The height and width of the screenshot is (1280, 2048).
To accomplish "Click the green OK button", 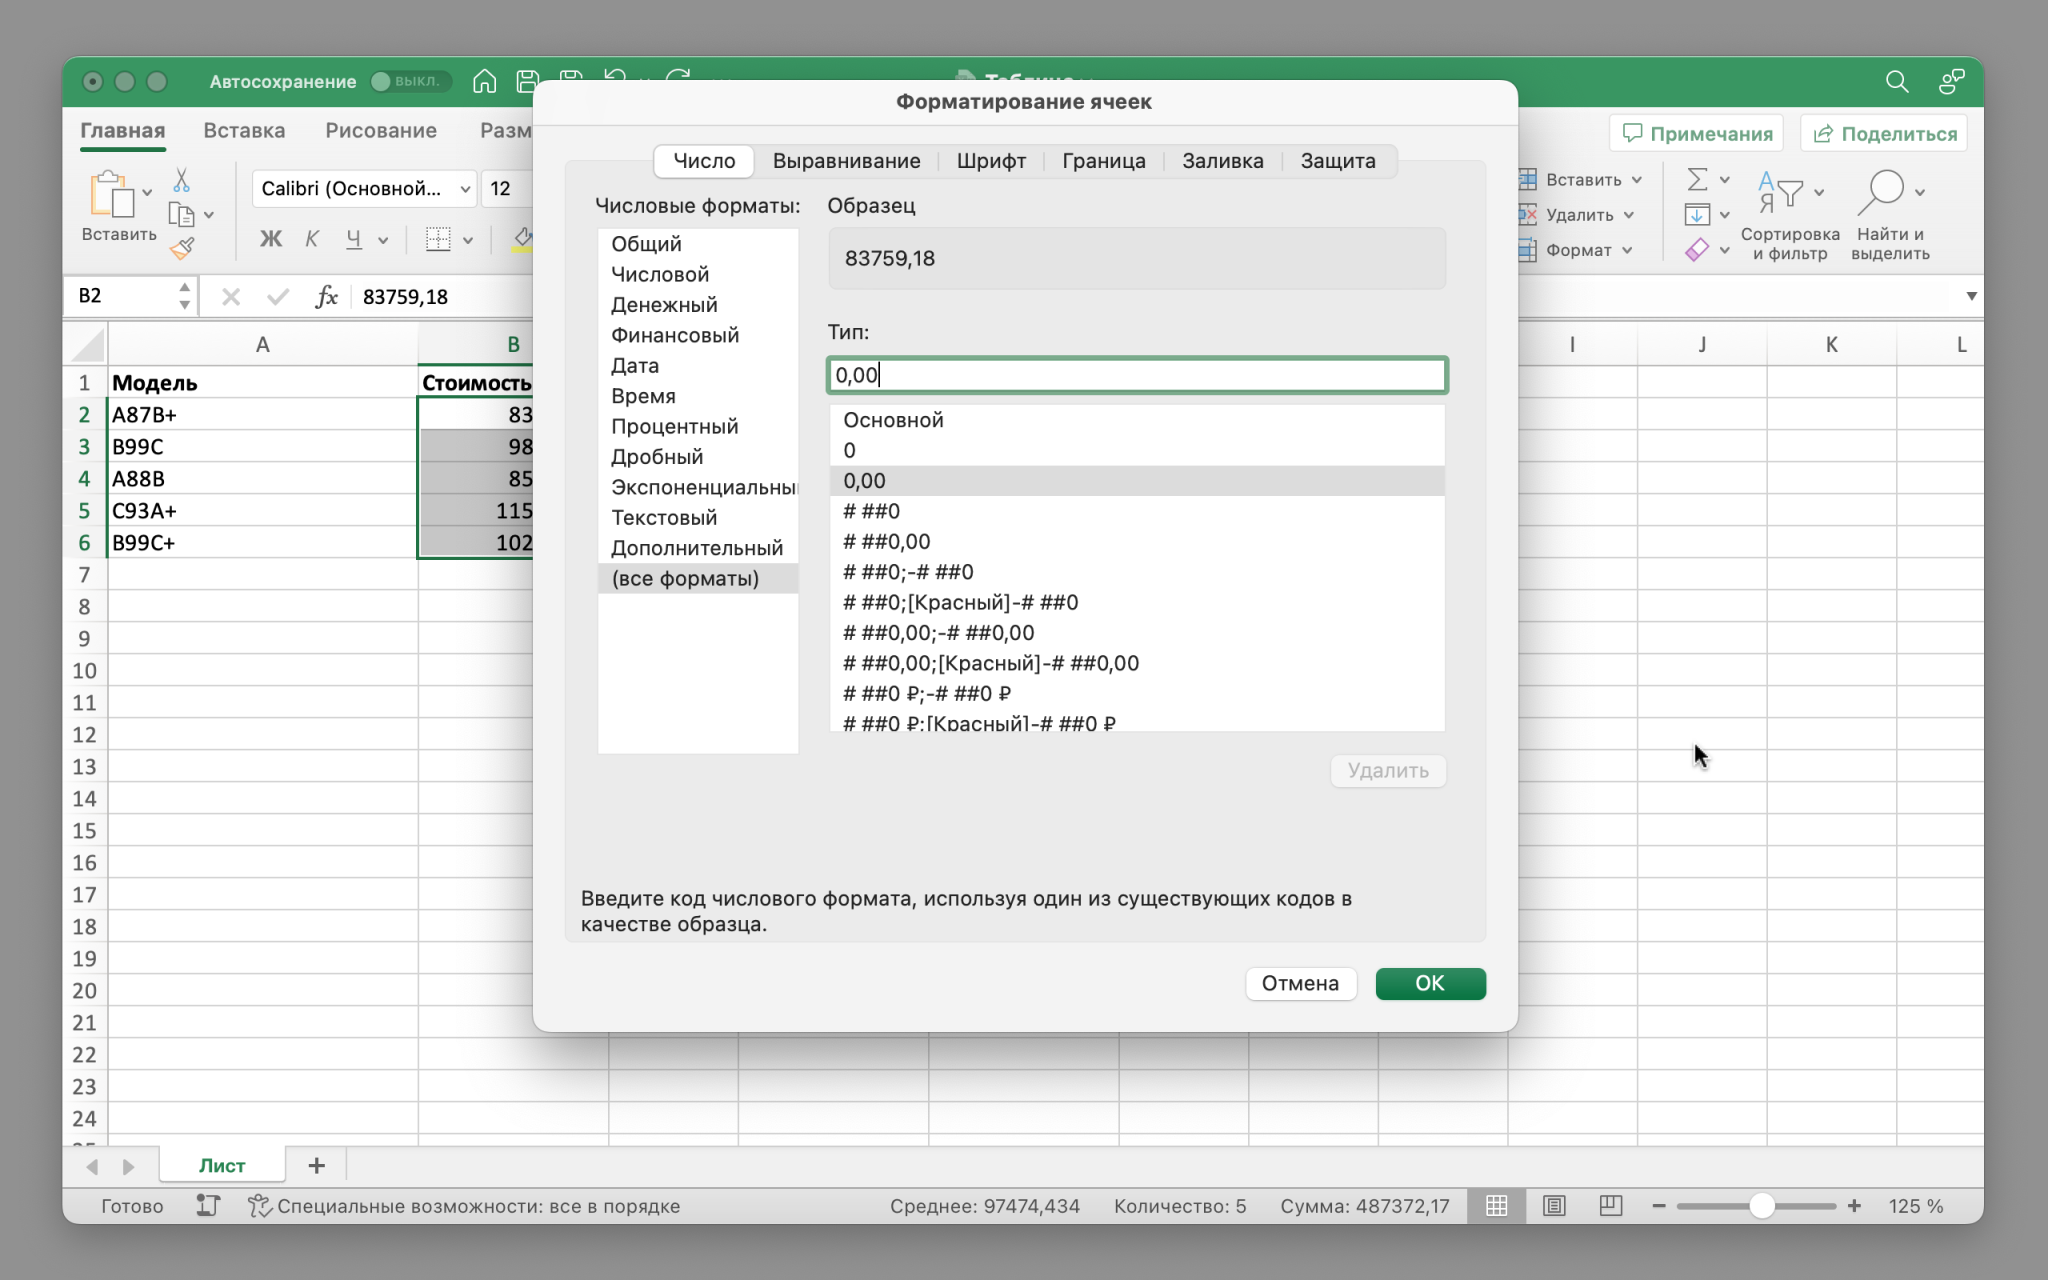I will click(x=1430, y=983).
